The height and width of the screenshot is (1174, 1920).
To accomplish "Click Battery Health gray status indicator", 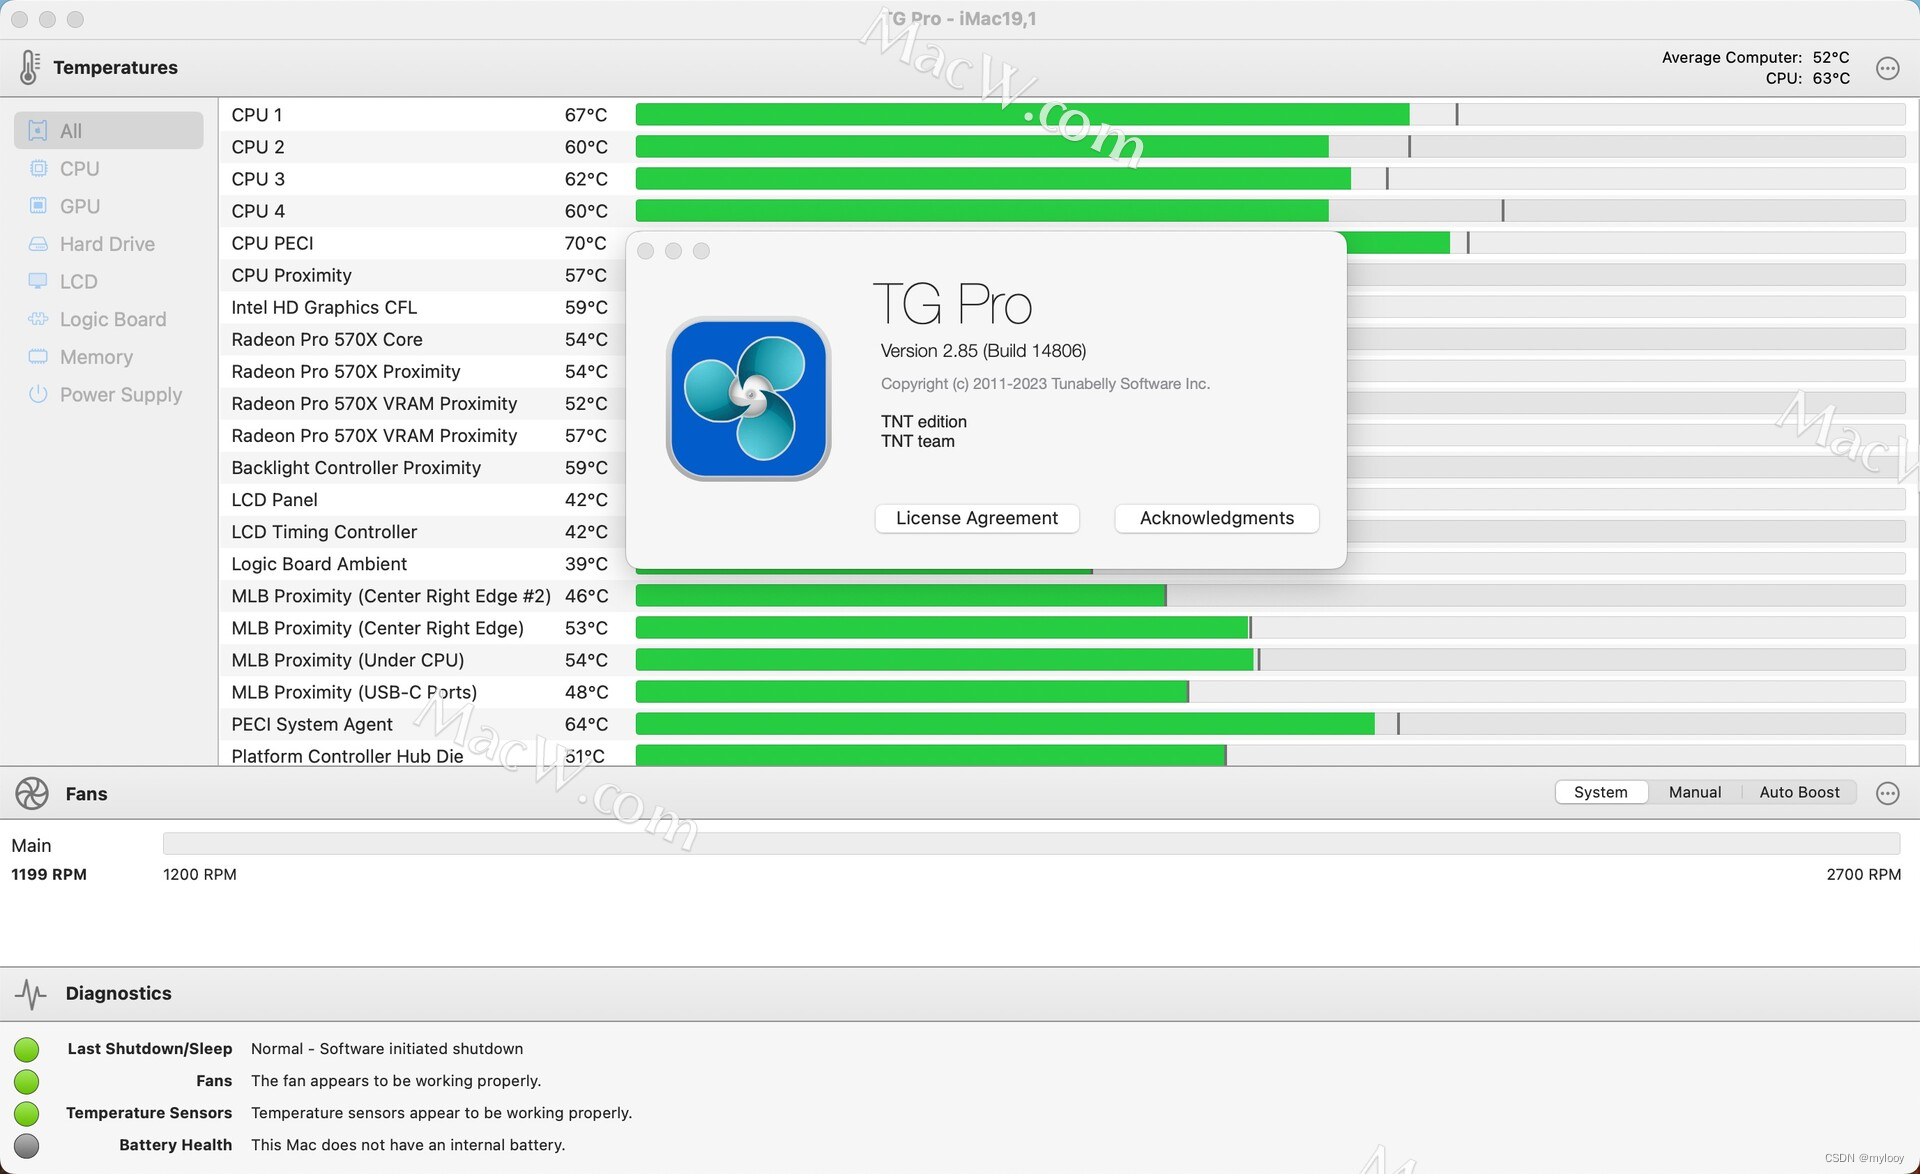I will (x=27, y=1145).
